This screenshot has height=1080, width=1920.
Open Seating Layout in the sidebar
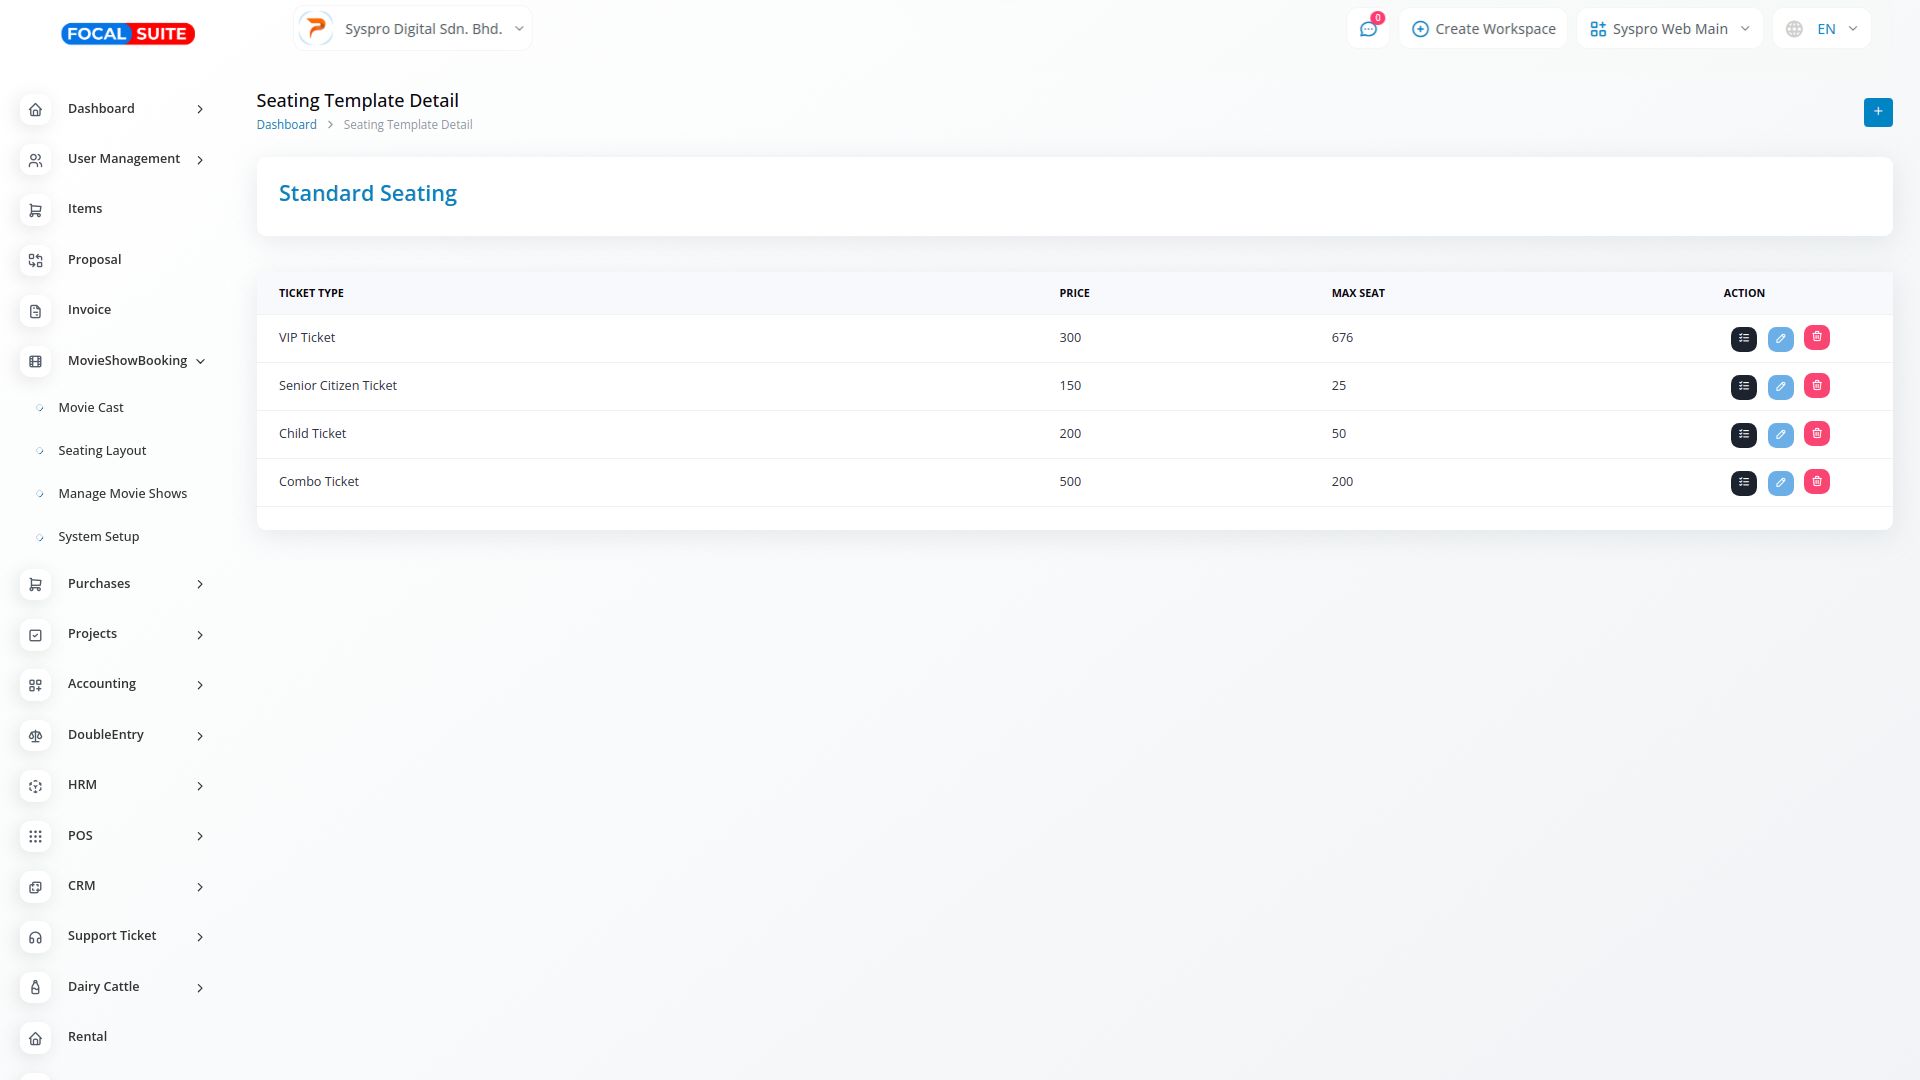coord(102,451)
